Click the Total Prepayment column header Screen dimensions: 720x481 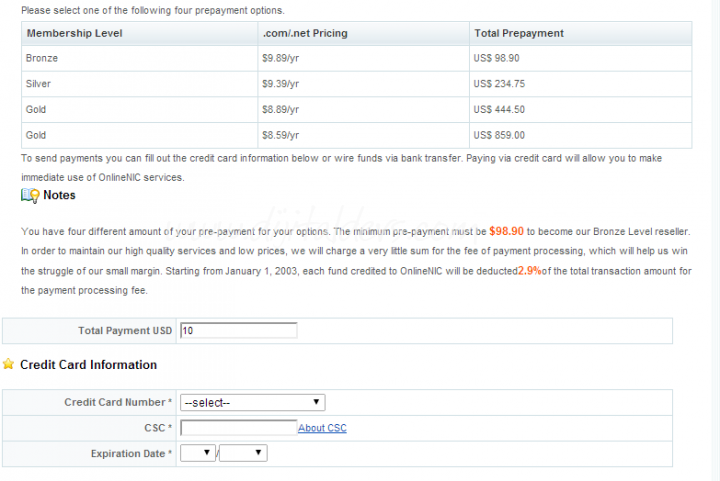[x=518, y=33]
